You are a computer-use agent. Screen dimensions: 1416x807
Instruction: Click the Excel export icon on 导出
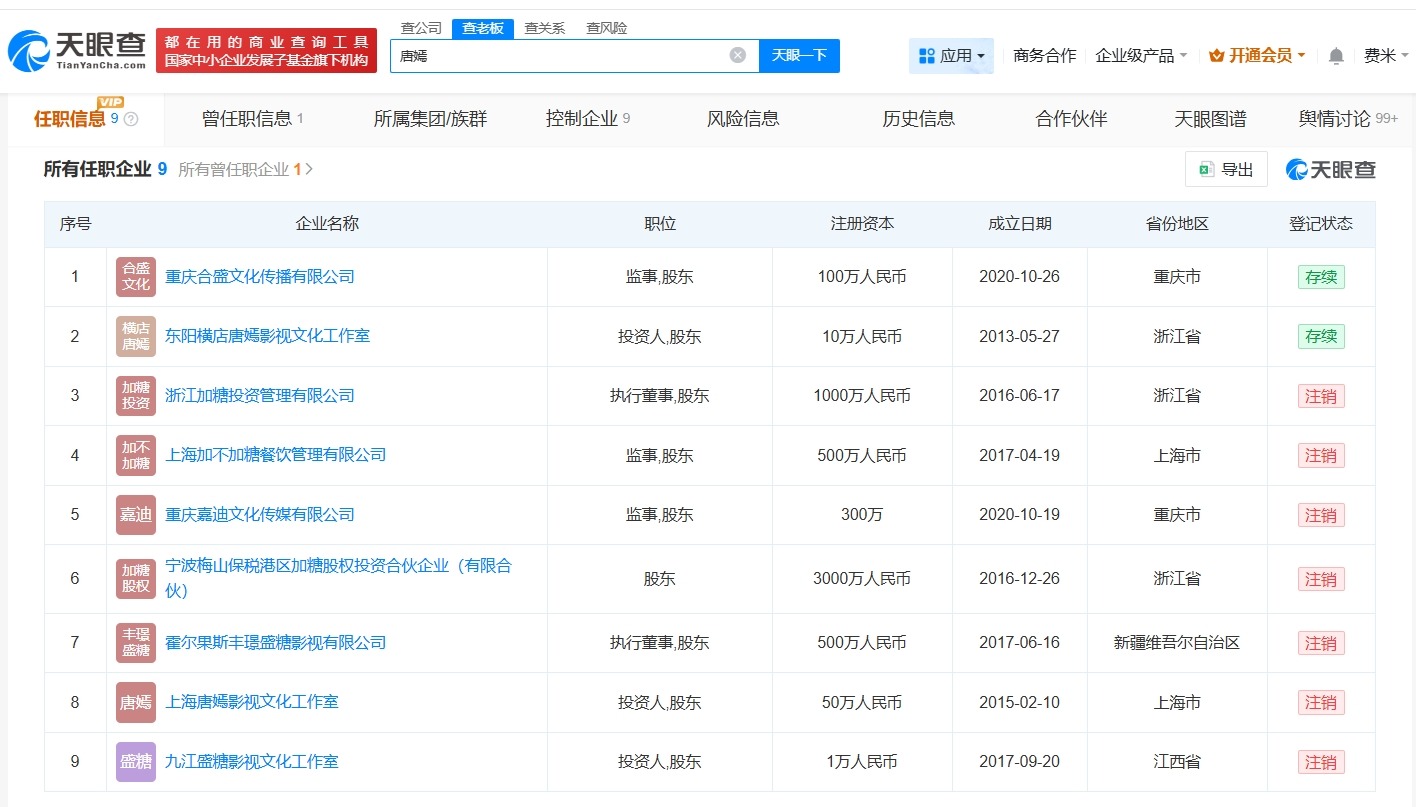pyautogui.click(x=1205, y=169)
